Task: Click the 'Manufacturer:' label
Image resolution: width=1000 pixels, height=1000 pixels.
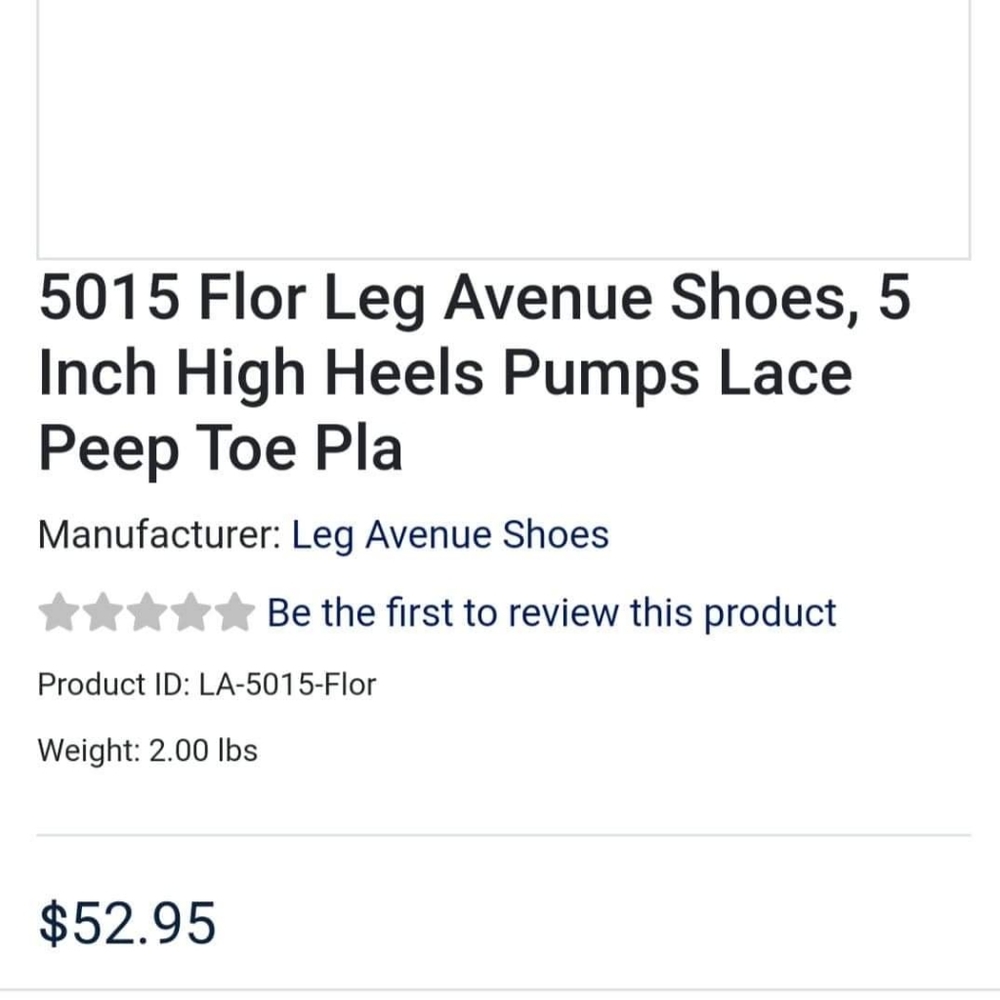Action: pos(159,535)
